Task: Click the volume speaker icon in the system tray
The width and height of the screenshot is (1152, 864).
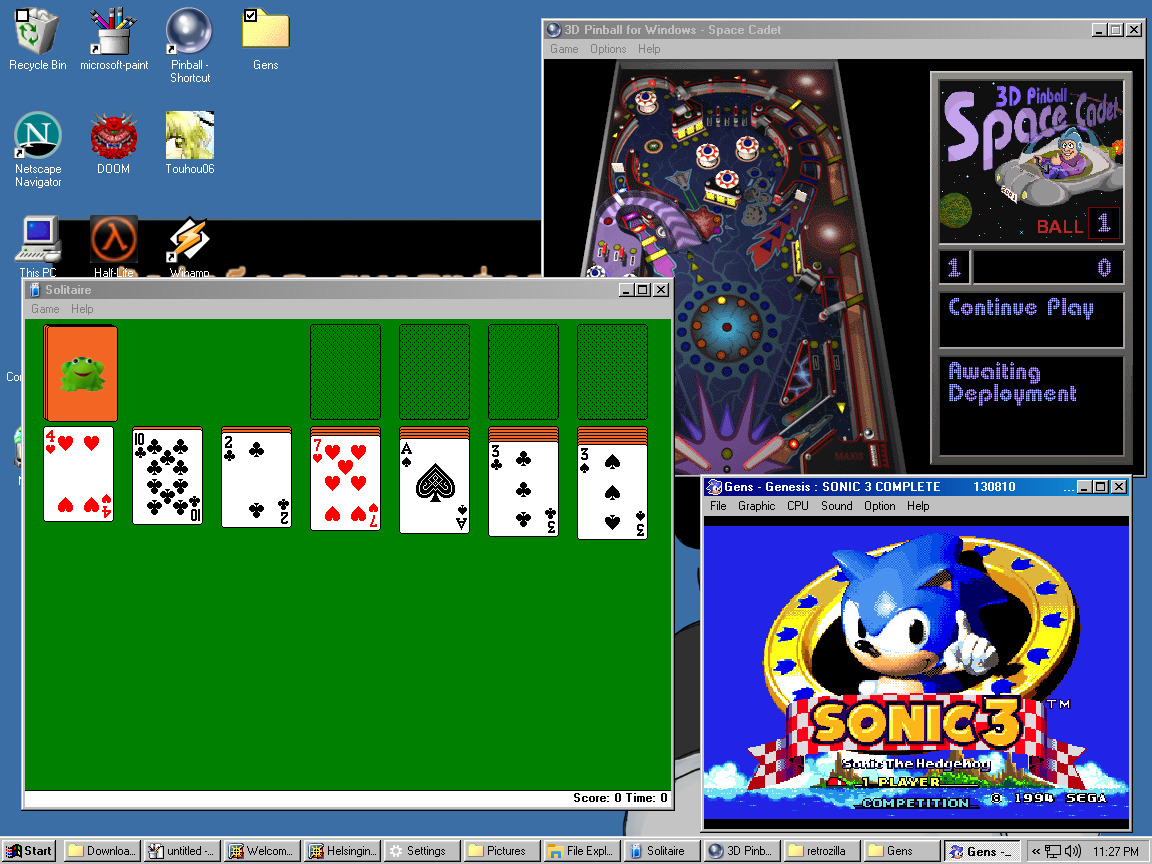Action: pyautogui.click(x=1073, y=851)
